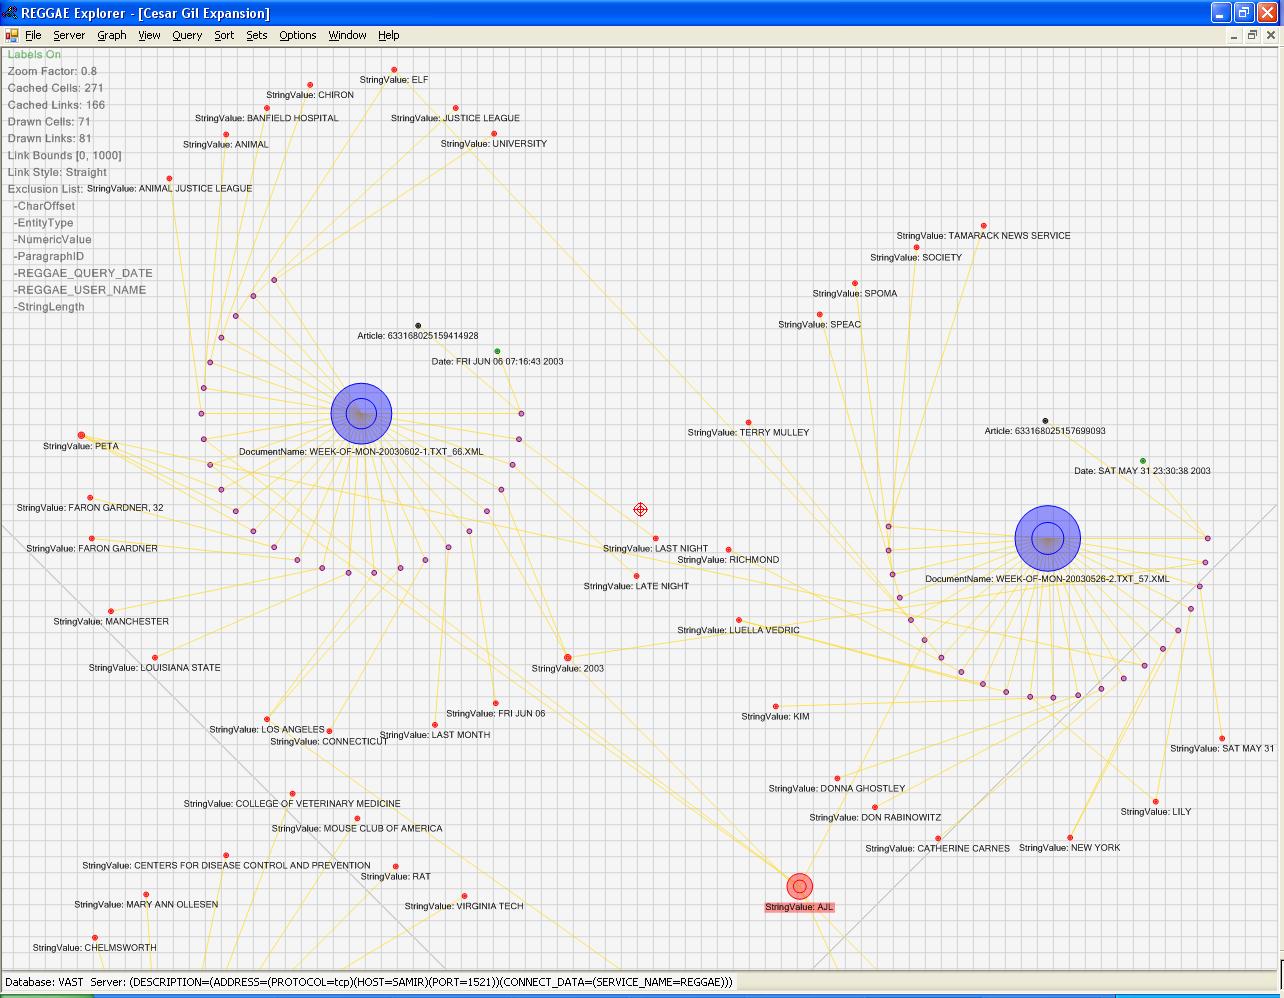Open the Server menu
Viewport: 1284px width, 998px height.
tap(69, 35)
